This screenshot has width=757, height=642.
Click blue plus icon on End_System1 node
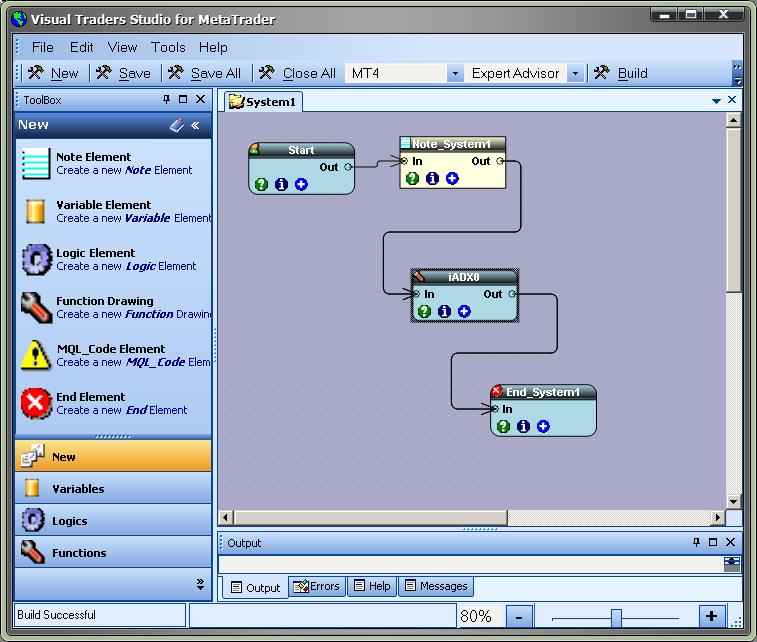(x=544, y=426)
